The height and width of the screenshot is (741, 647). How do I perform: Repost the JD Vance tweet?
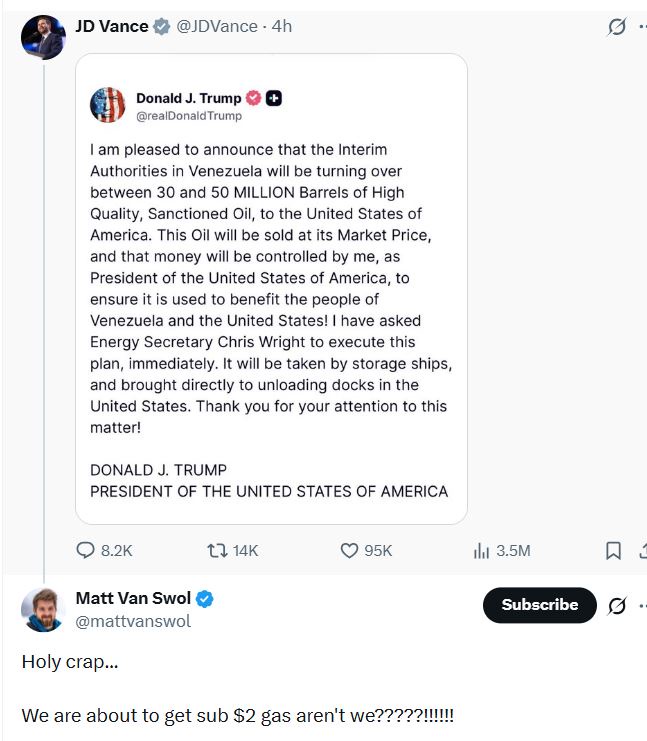point(215,550)
